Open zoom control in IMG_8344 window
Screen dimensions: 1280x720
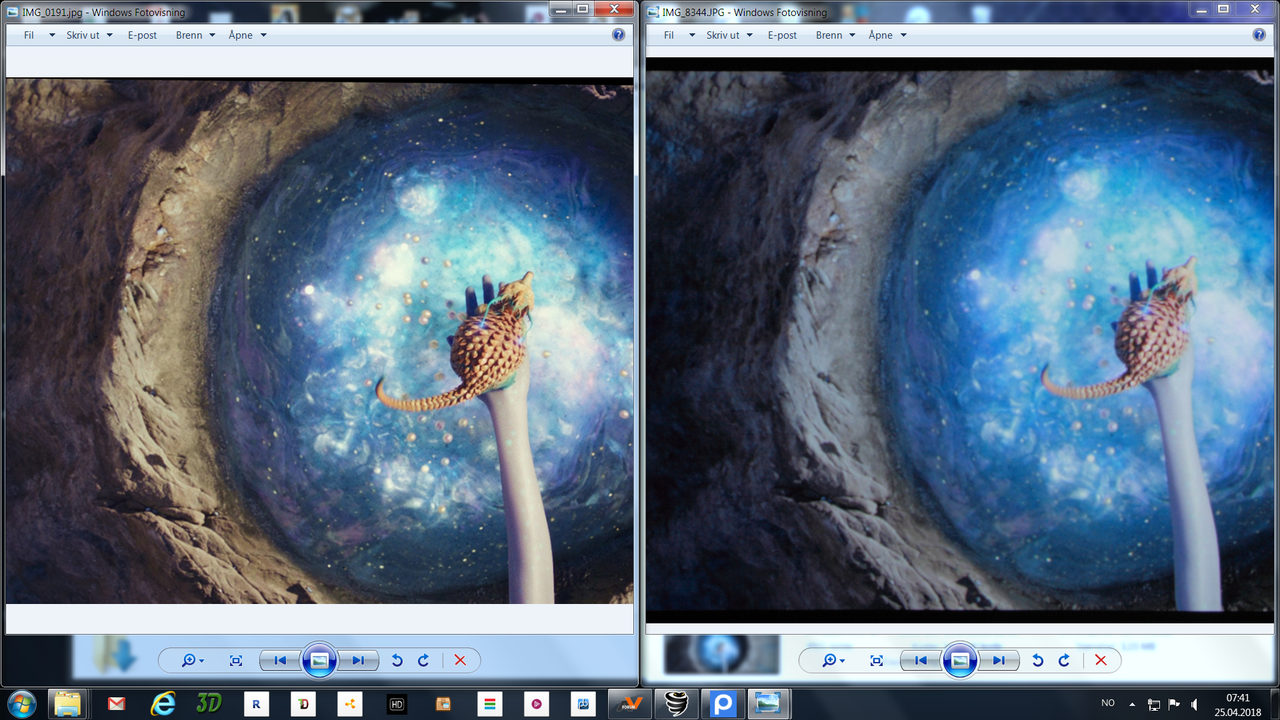point(832,660)
